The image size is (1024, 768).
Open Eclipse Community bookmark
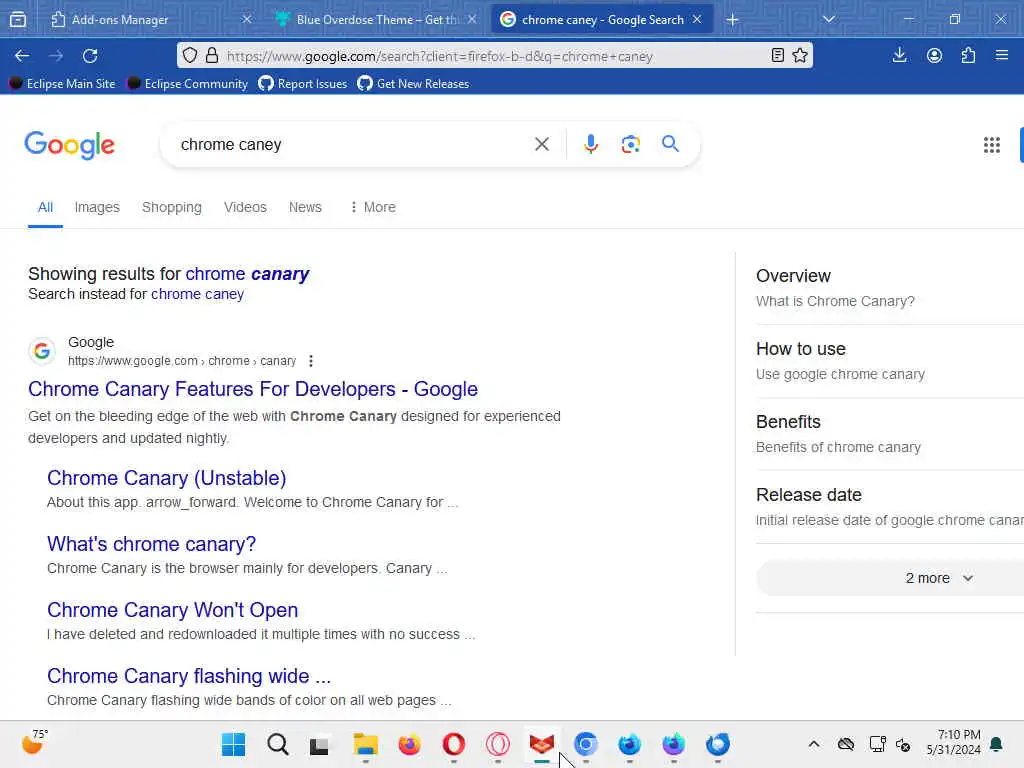(x=187, y=84)
